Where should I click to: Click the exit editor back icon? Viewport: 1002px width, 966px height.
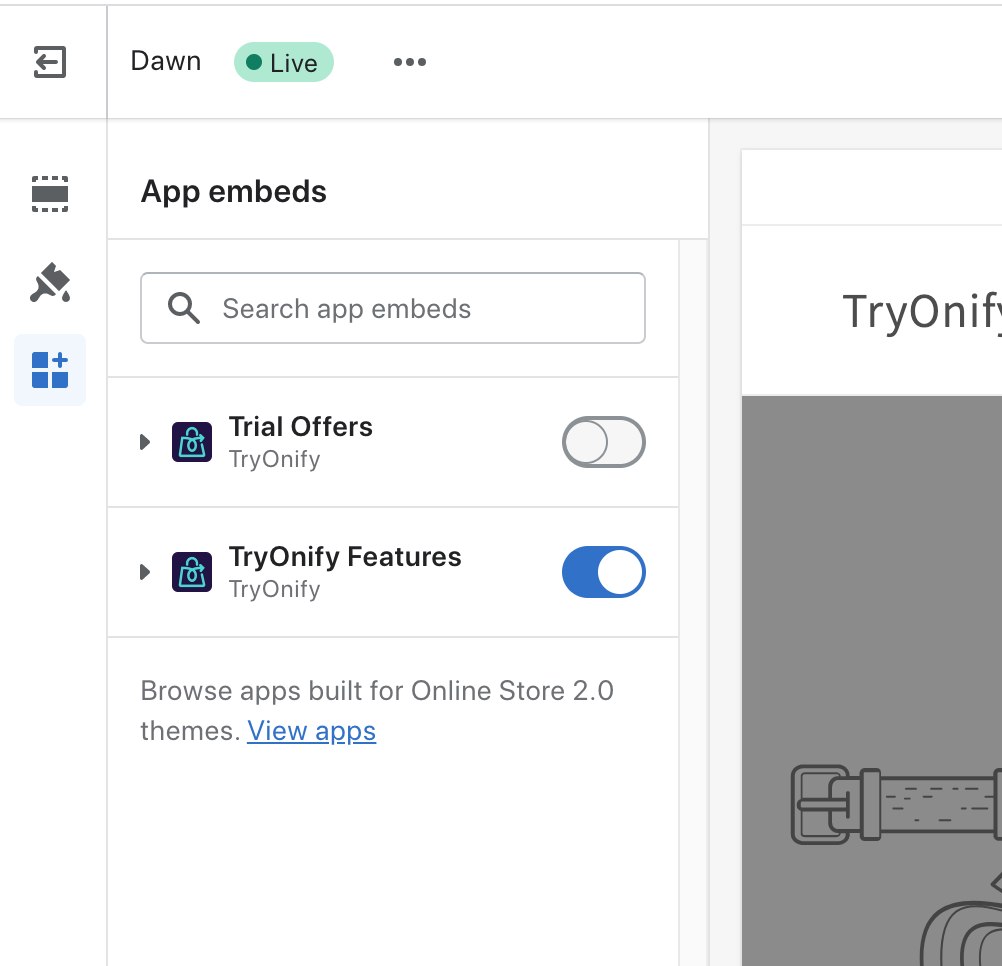point(50,62)
